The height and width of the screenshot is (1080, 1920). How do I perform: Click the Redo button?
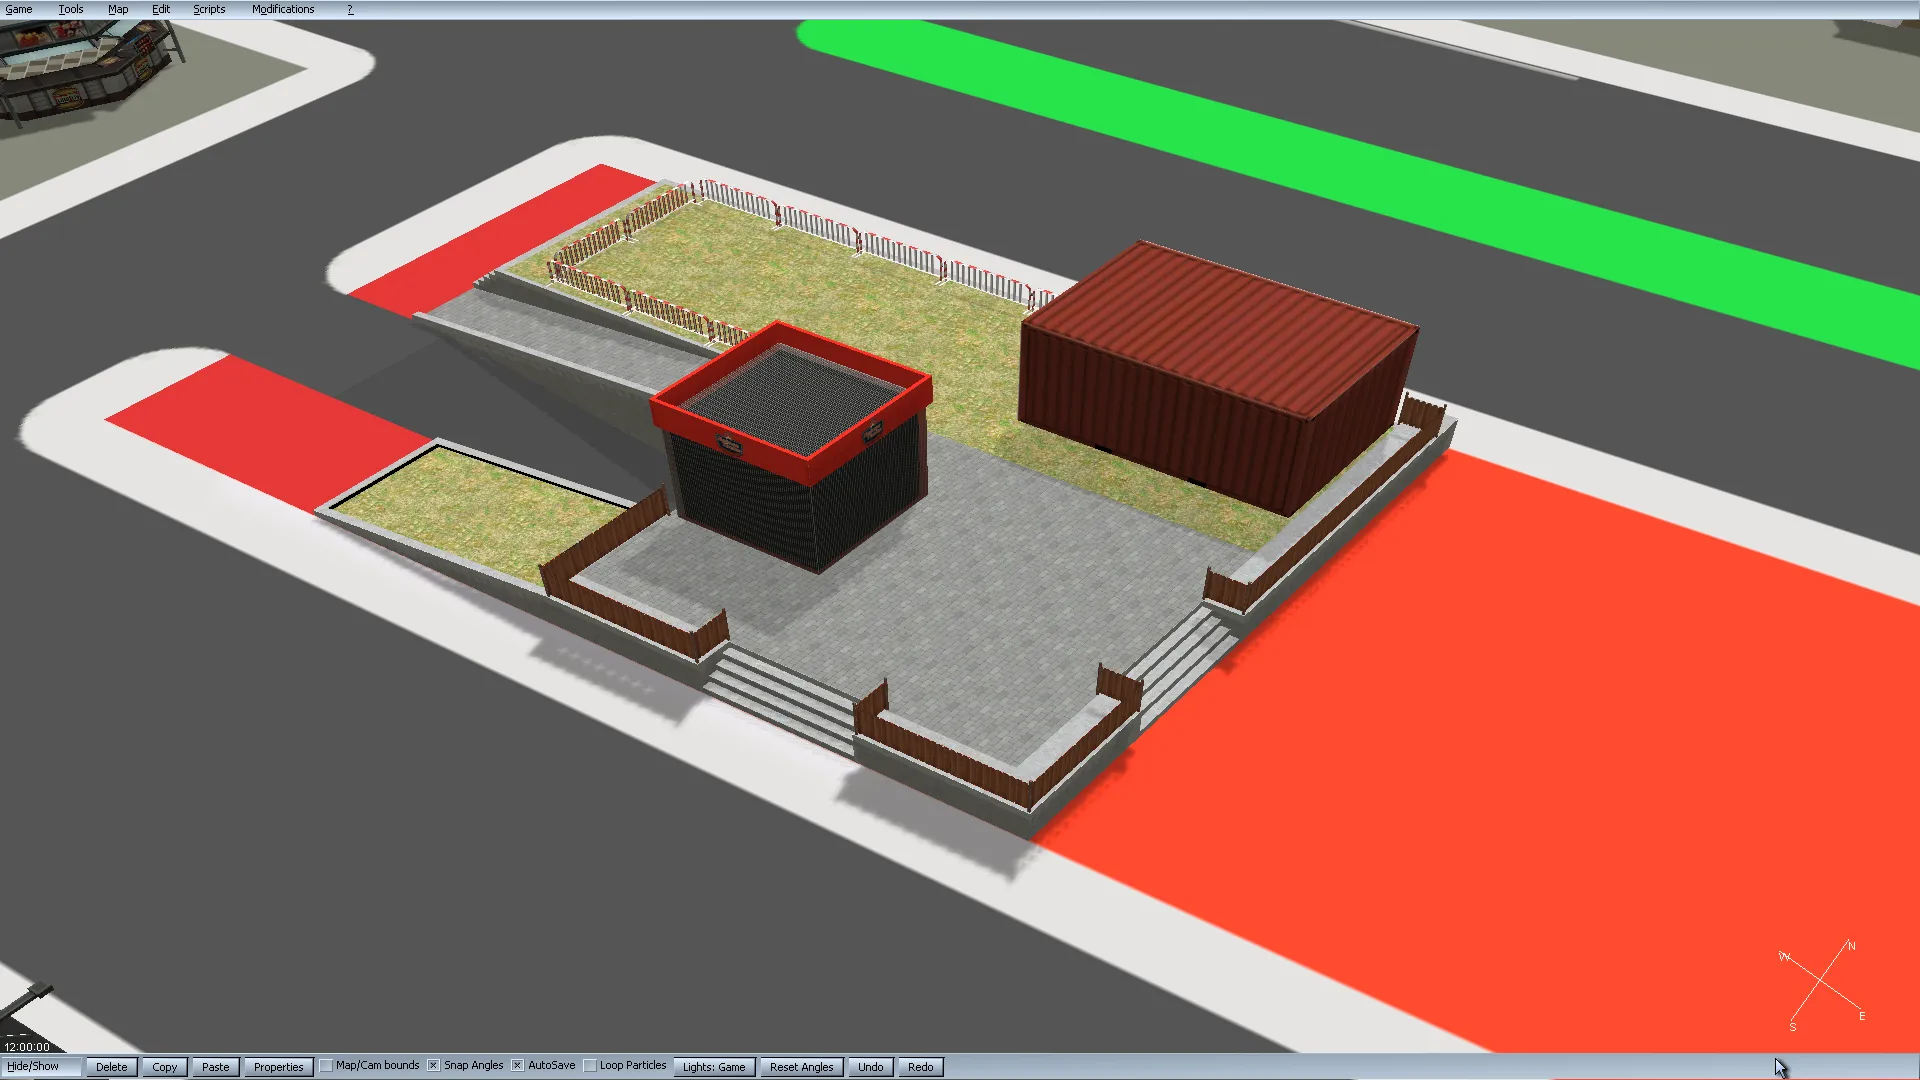[920, 1067]
